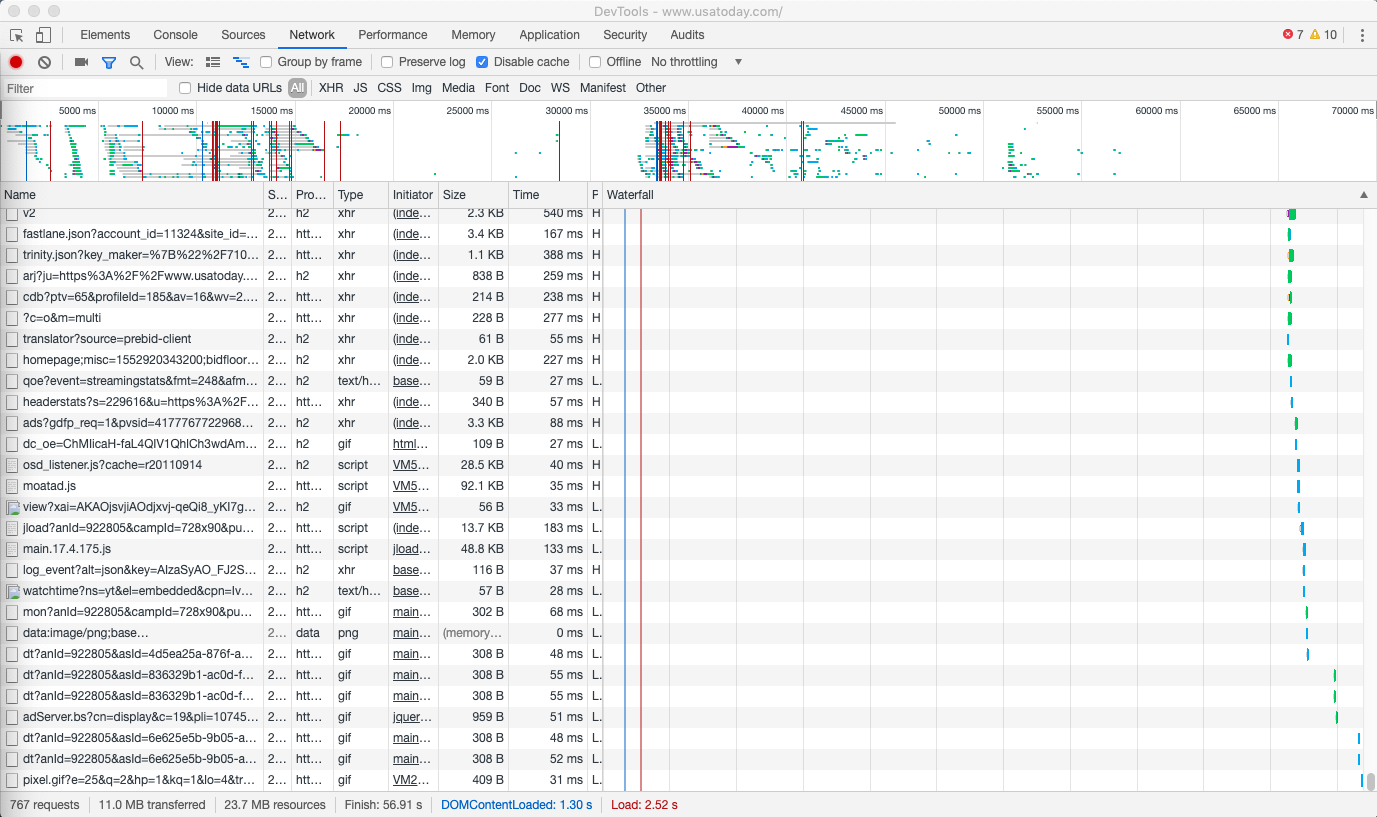Click the inspect element picker icon
This screenshot has width=1377, height=817.
(17, 35)
